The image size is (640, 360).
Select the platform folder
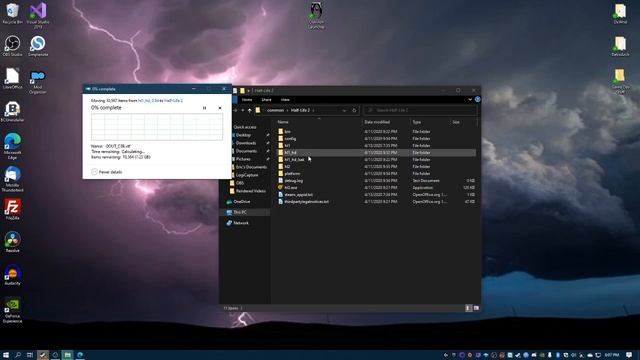tap(292, 173)
